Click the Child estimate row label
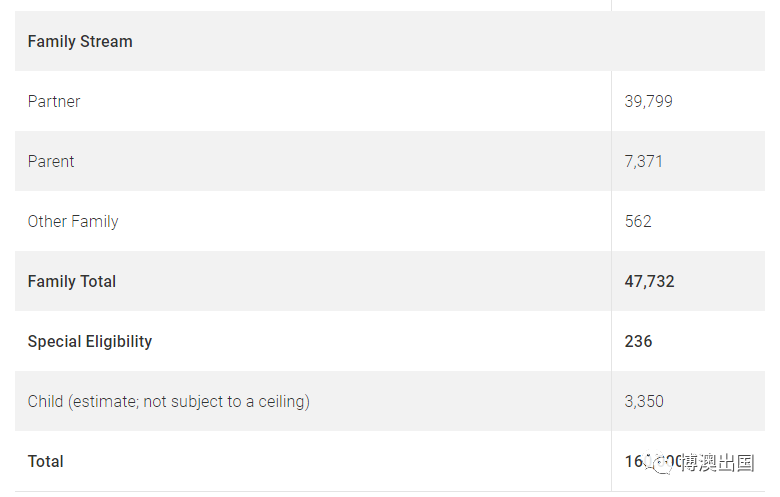Screen dimensions: 780x497 pyautogui.click(x=169, y=401)
